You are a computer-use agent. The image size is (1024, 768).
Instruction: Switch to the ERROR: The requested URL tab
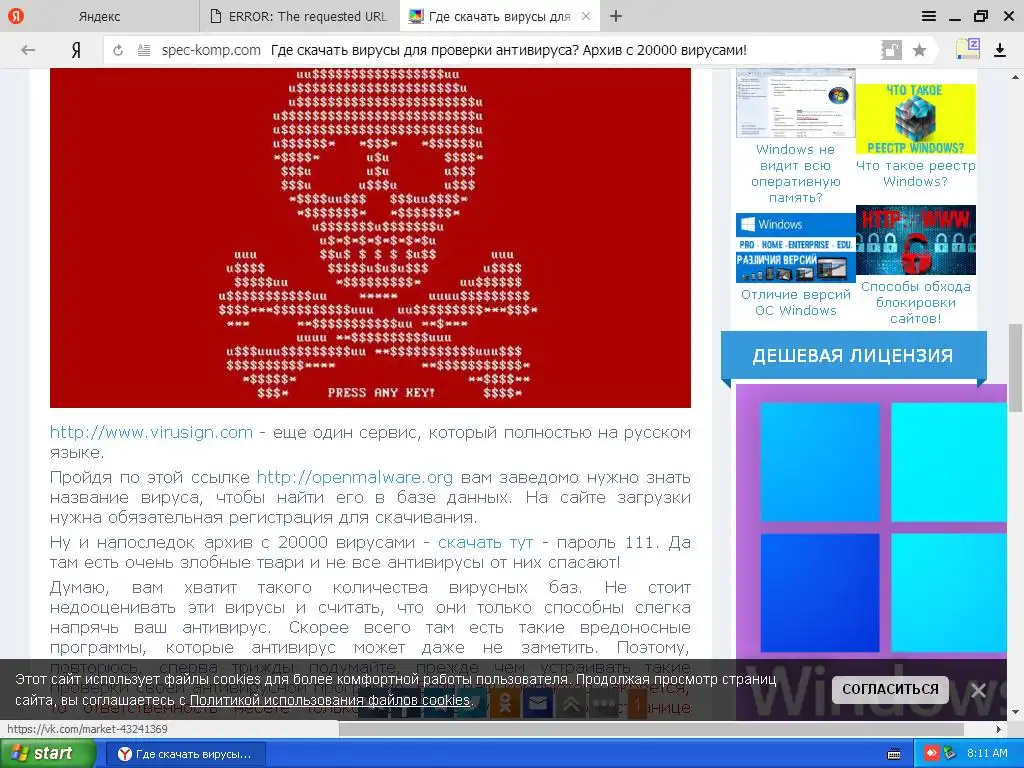pos(299,16)
